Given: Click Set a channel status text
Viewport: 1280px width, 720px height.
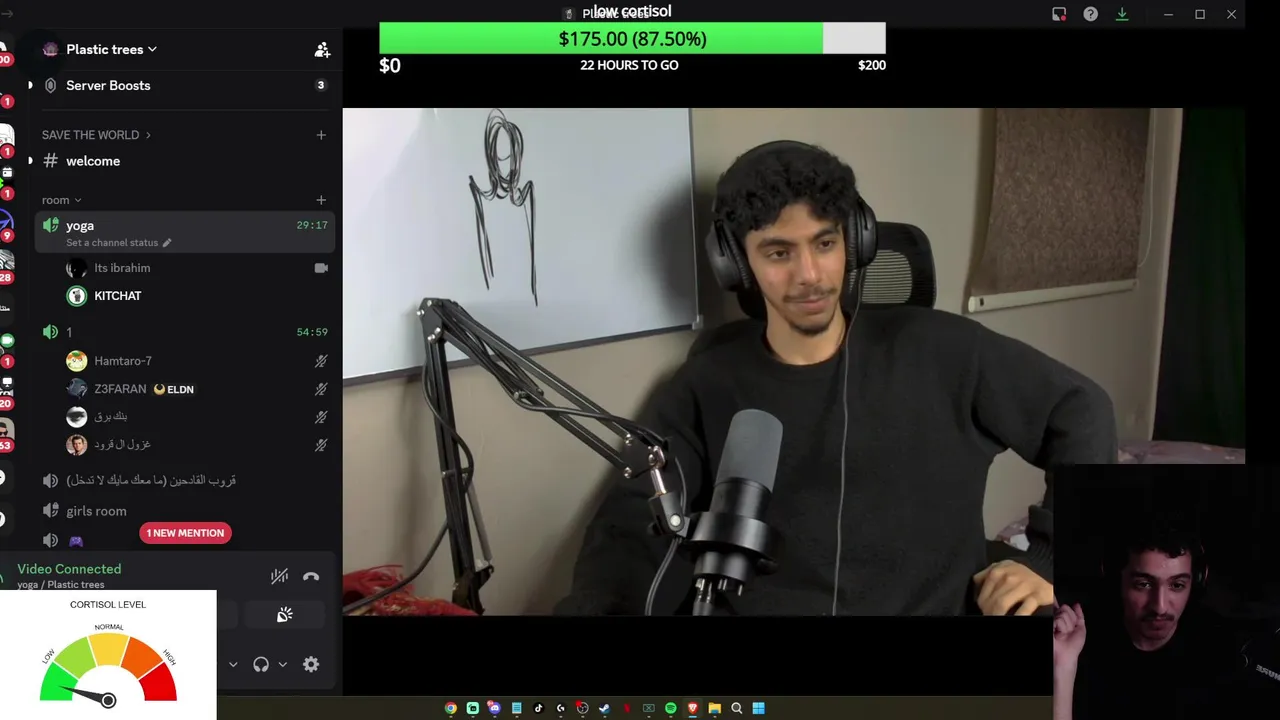Looking at the screenshot, I should [112, 243].
